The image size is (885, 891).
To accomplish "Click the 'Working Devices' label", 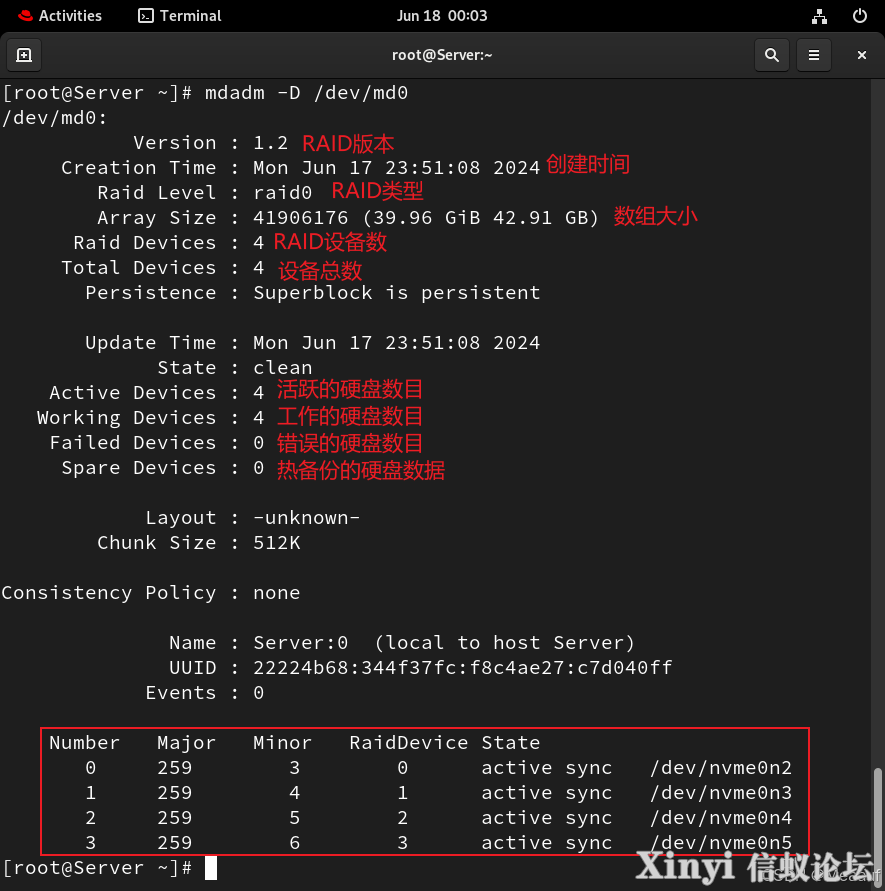I will (127, 418).
